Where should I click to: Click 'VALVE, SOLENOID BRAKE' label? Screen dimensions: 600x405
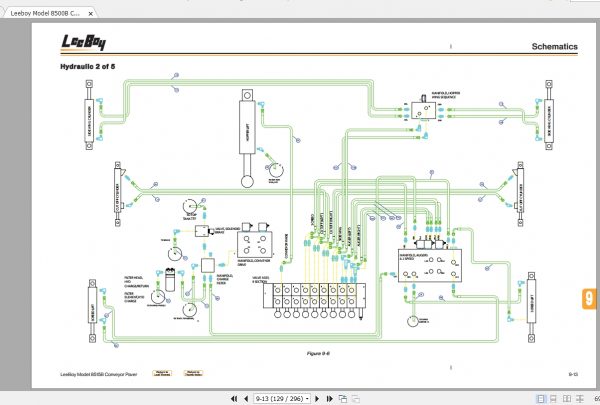tap(227, 230)
